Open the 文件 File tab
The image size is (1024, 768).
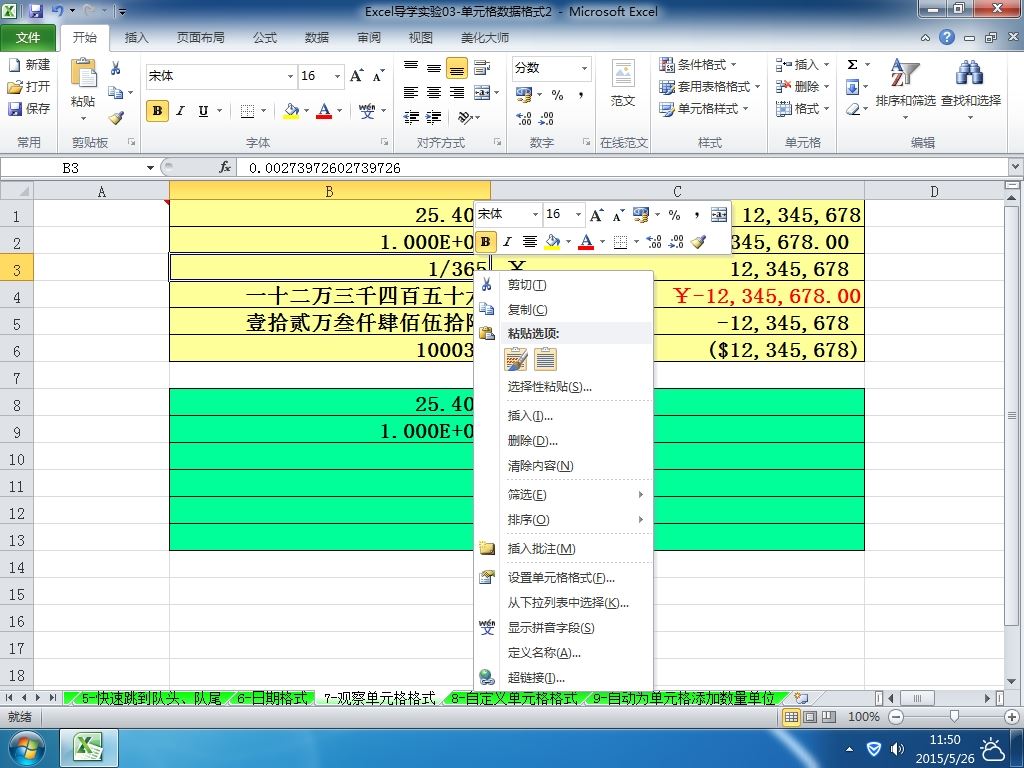(x=27, y=38)
